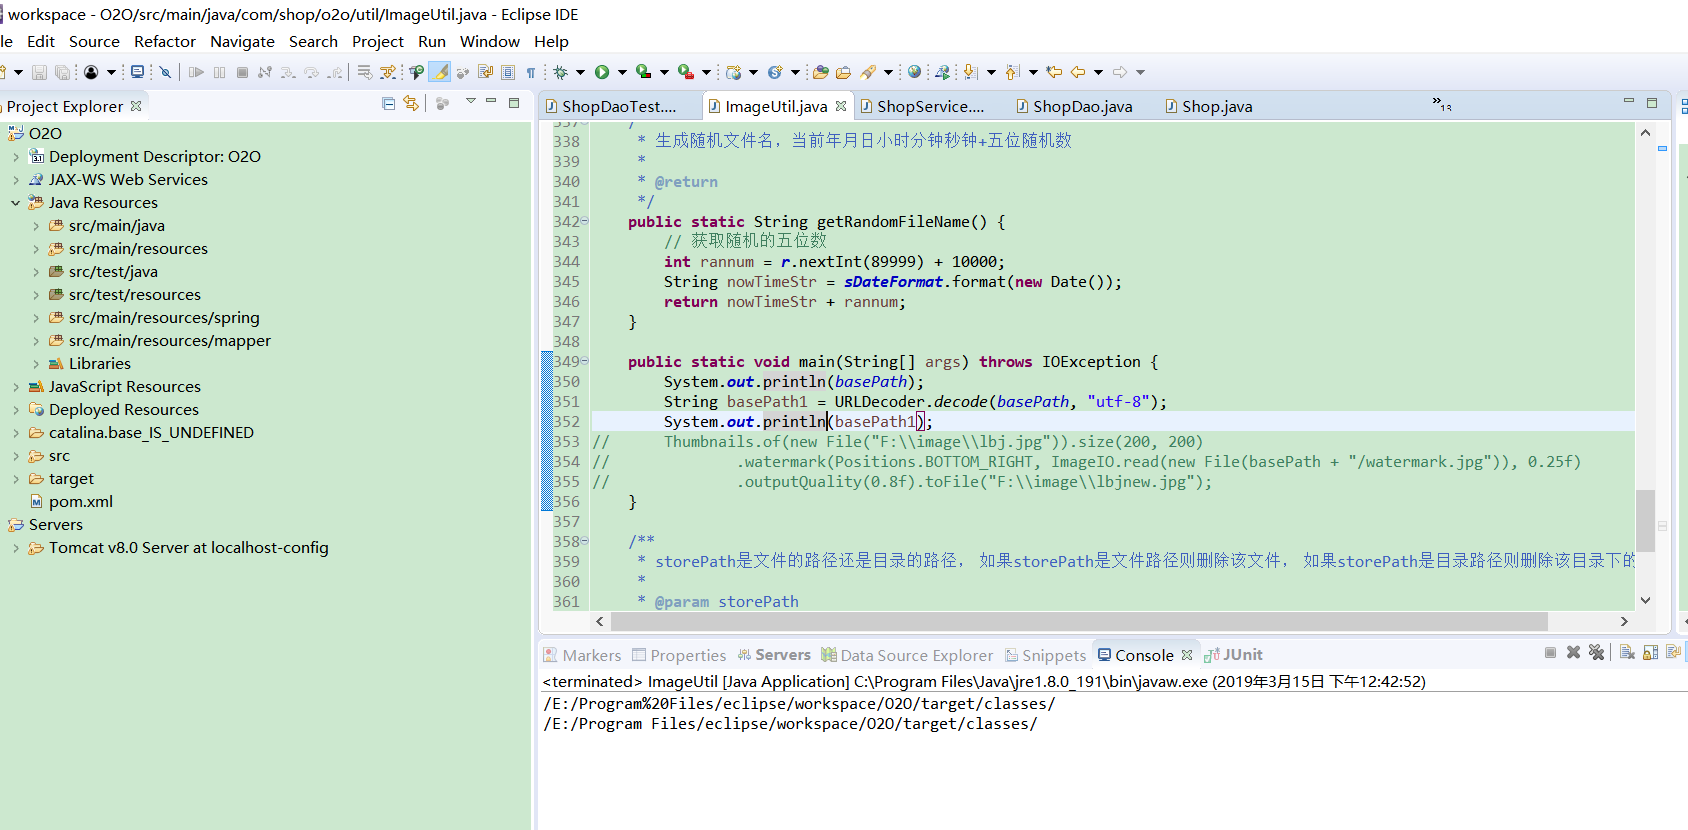Toggle Link with Editor in Project Explorer

pos(411,103)
